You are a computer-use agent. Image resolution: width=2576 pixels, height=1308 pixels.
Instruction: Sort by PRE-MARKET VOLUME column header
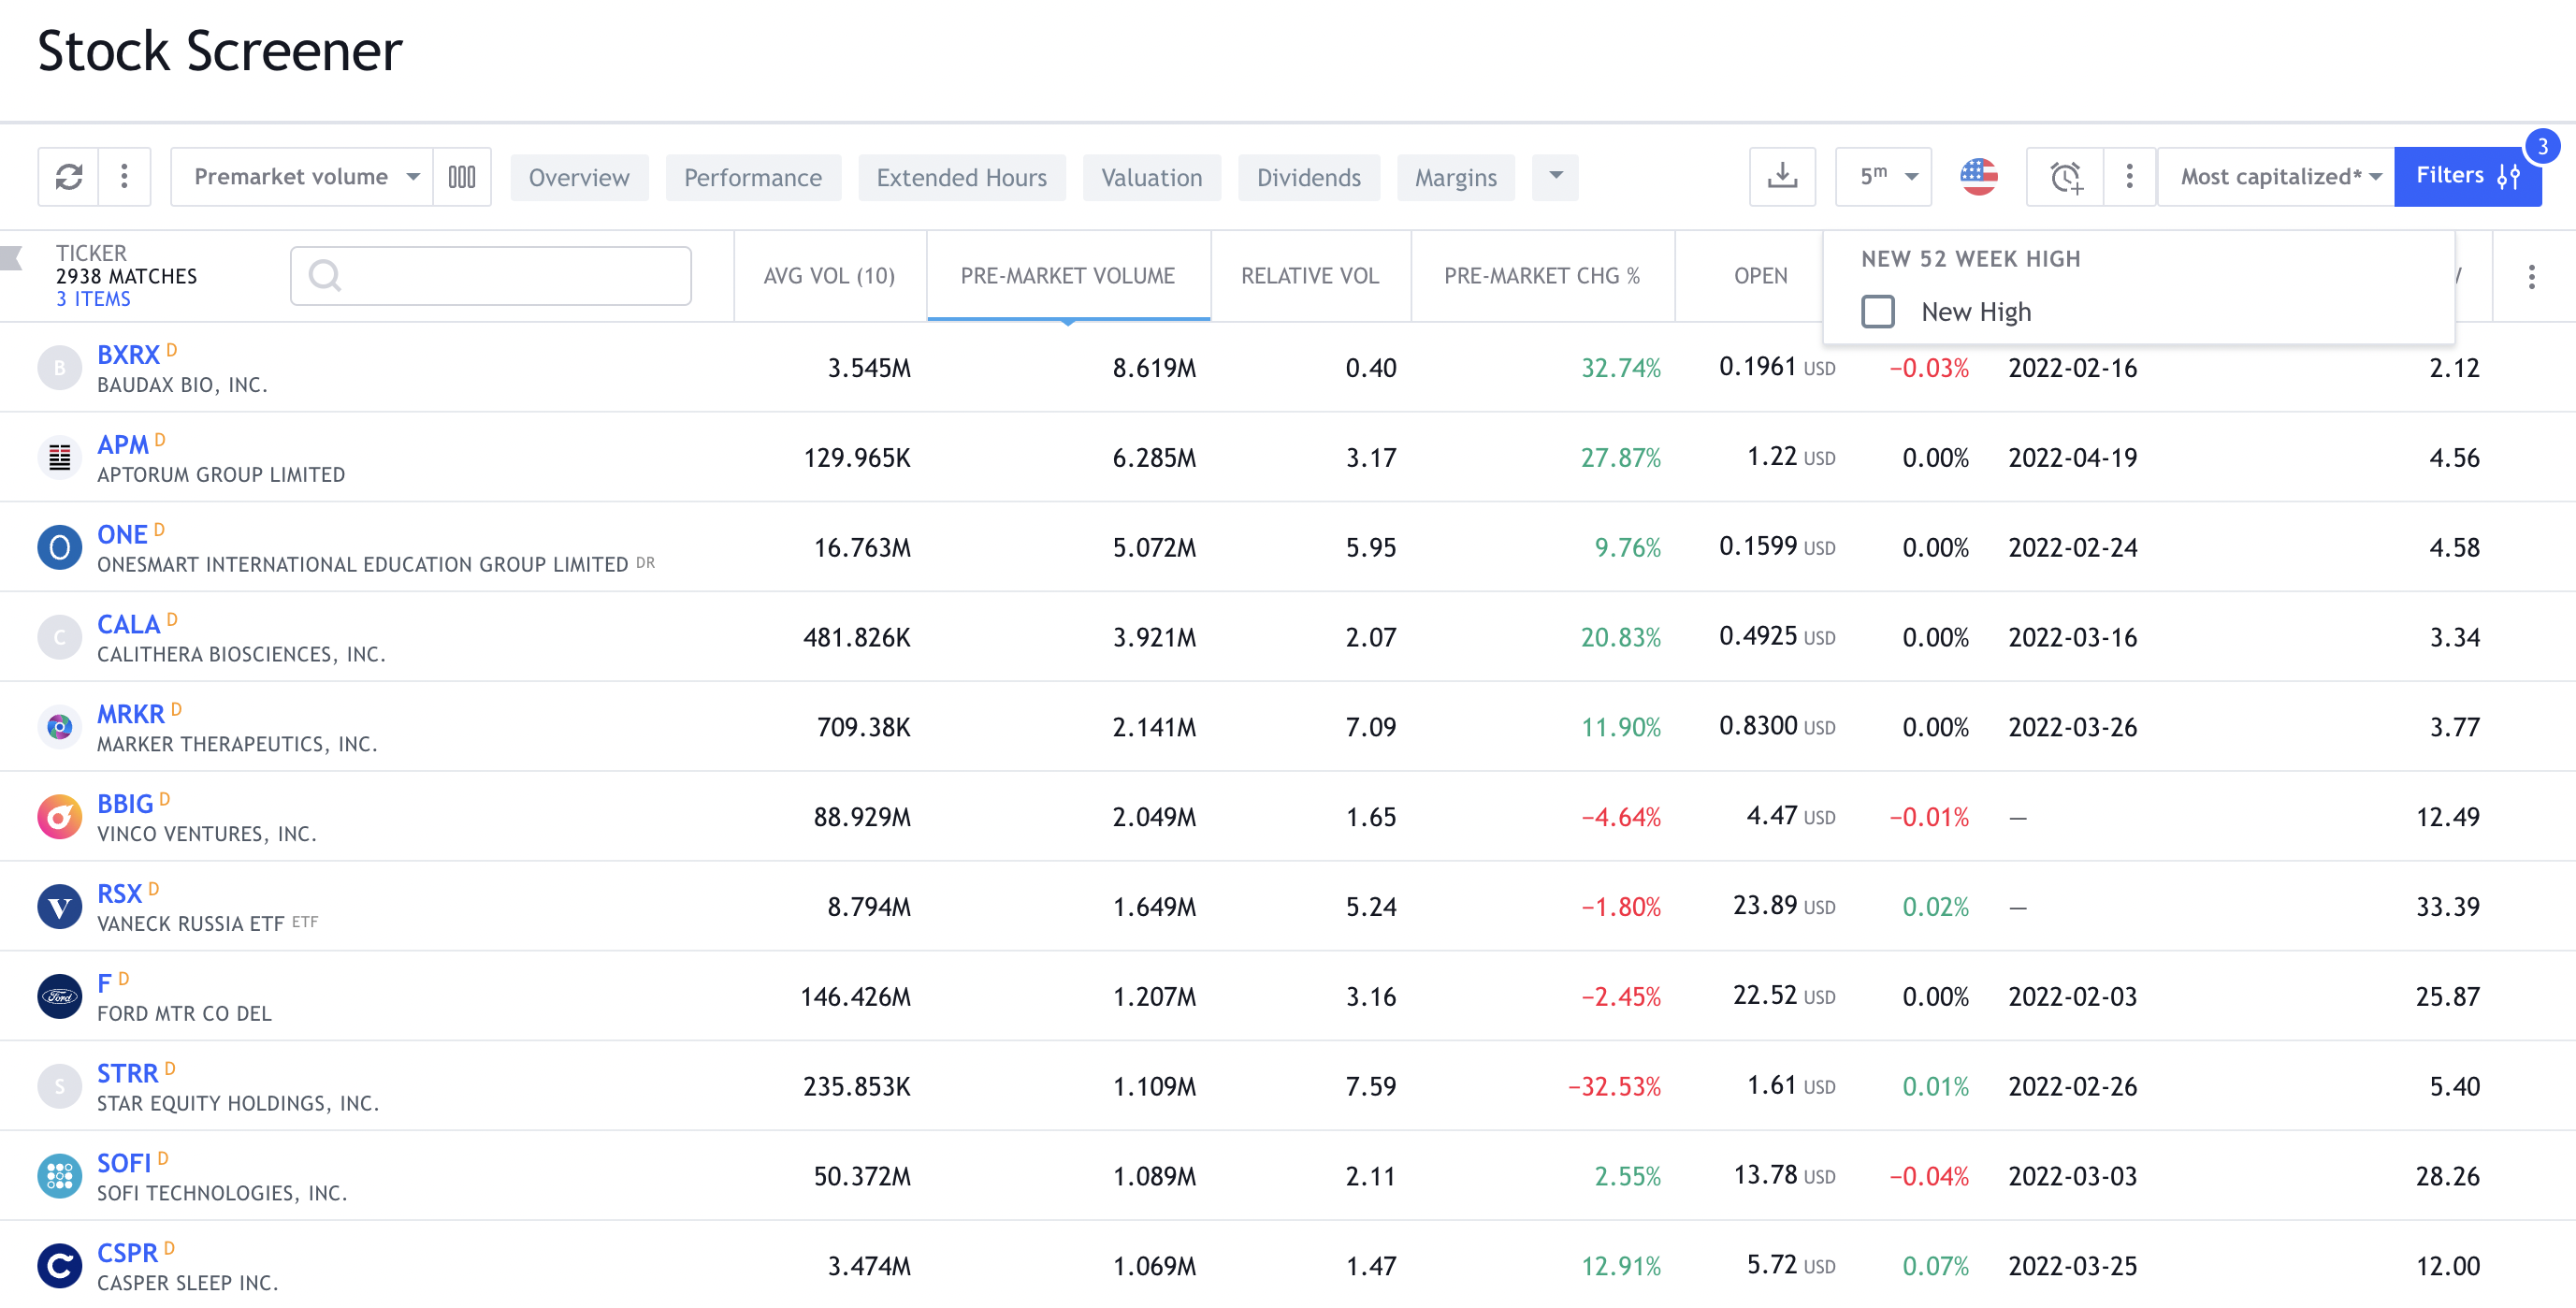click(x=1068, y=276)
